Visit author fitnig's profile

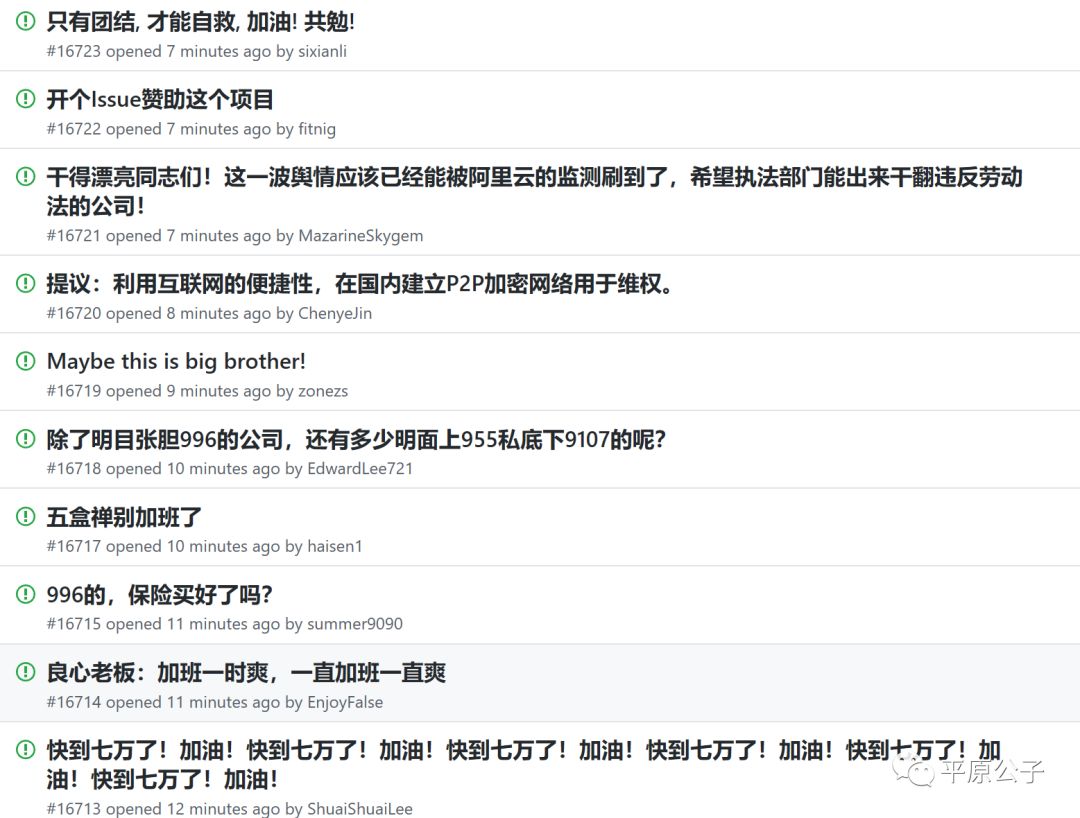pyautogui.click(x=317, y=129)
